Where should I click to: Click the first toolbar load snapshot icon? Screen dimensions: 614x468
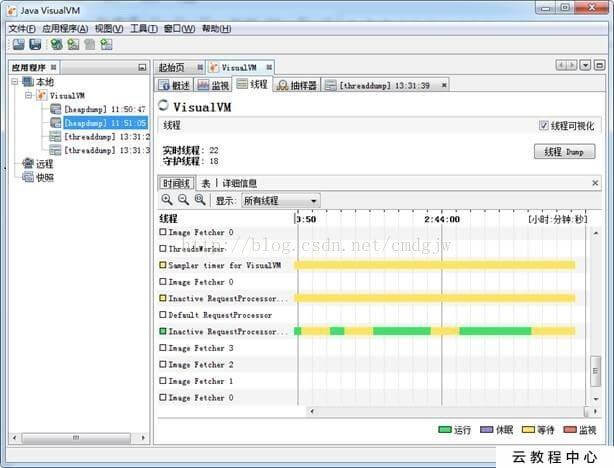[x=18, y=44]
